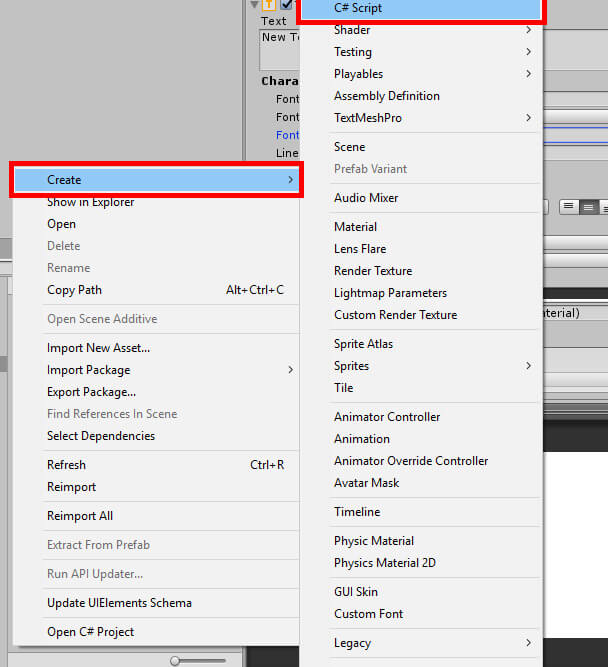Click the highlighted text alignment button
608x667 pixels.
(x=589, y=207)
